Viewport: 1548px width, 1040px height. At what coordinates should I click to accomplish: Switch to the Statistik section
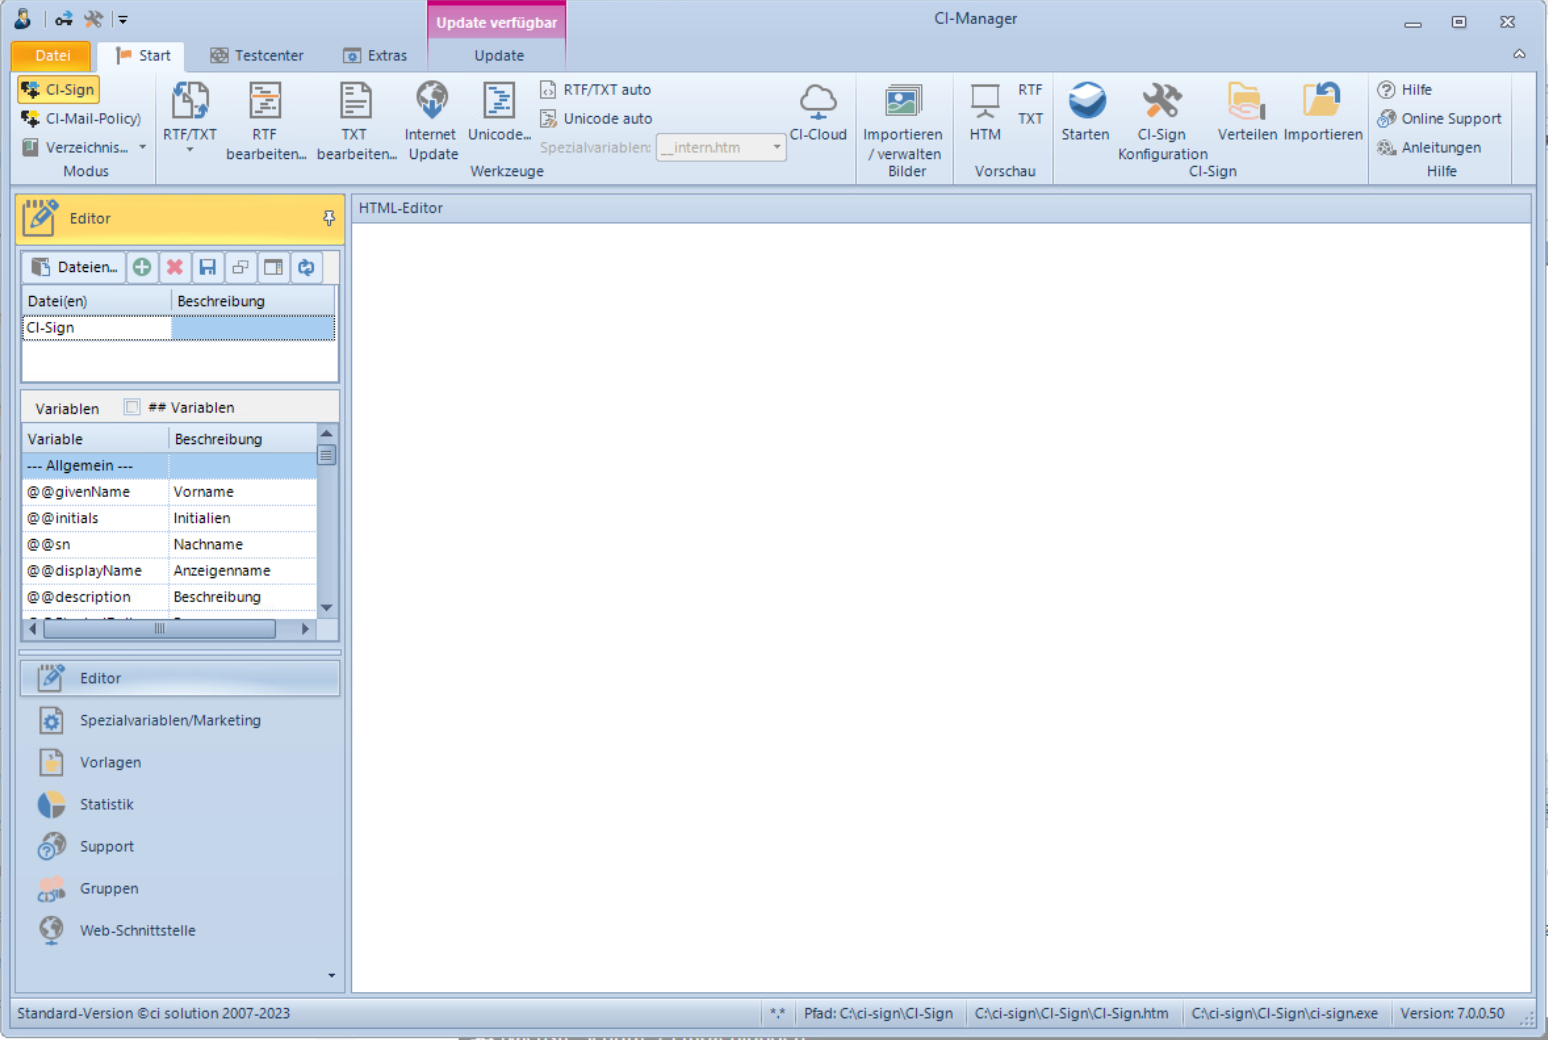pos(106,804)
